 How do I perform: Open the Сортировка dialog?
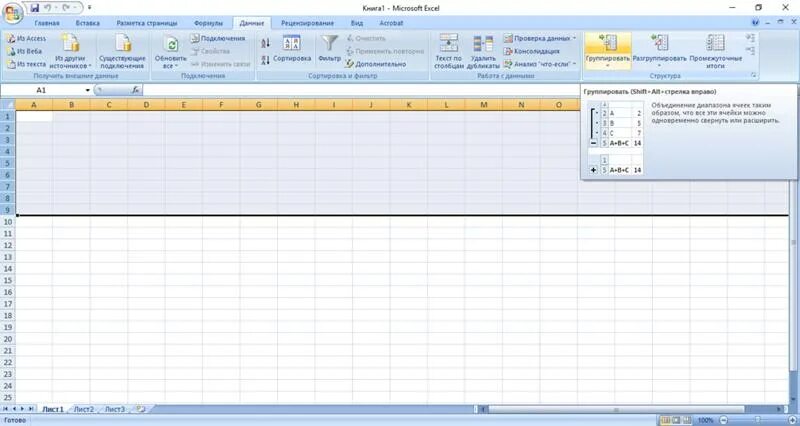292,49
